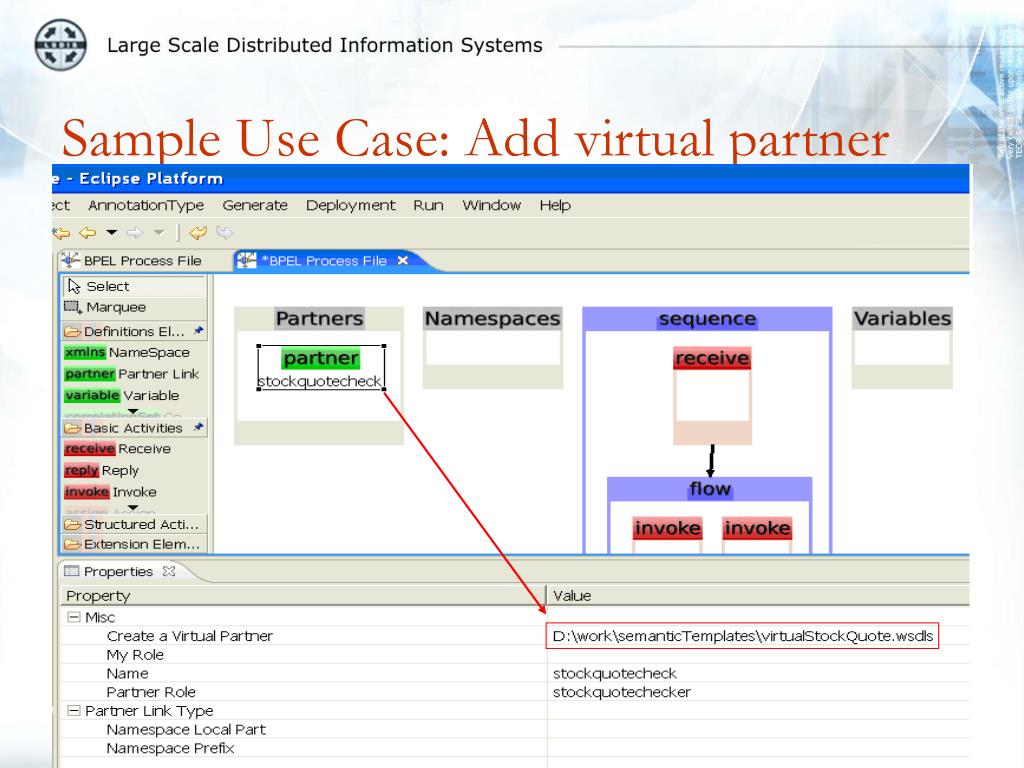Pick the reply Reply activity item
The width and height of the screenshot is (1024, 768).
click(x=102, y=470)
